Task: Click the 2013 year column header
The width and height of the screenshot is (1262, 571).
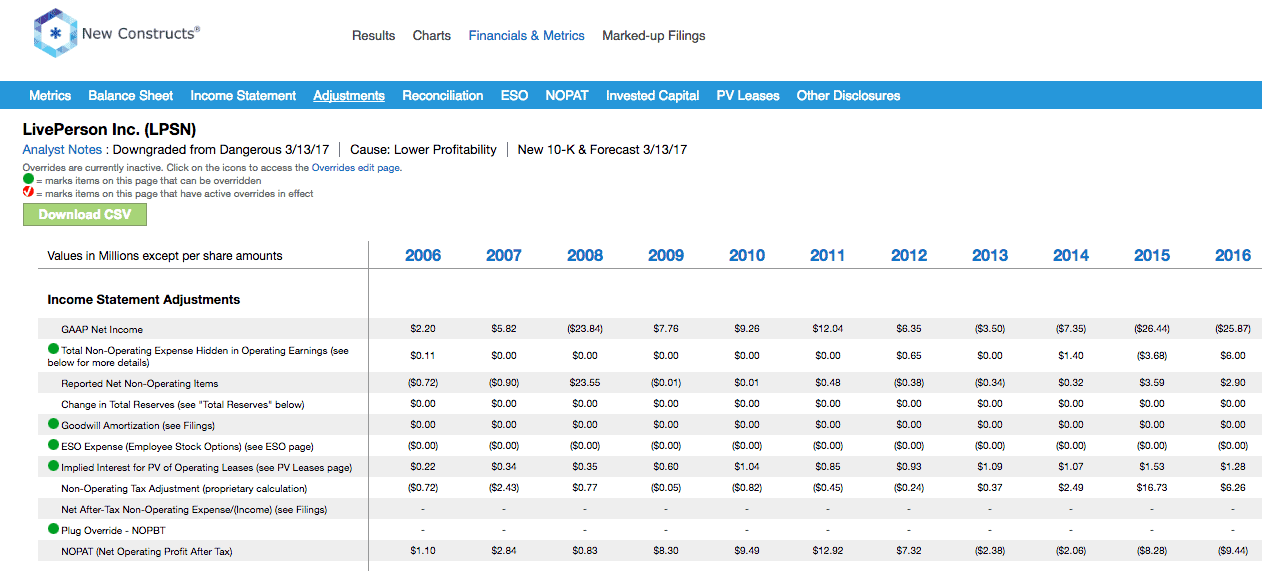Action: click(990, 256)
